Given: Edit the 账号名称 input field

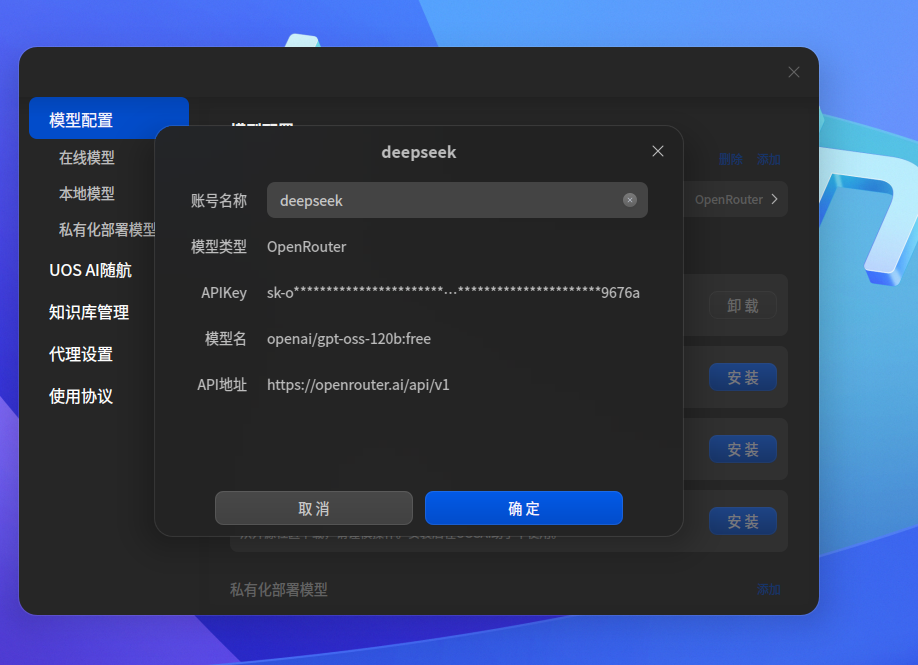Looking at the screenshot, I should pyautogui.click(x=457, y=200).
